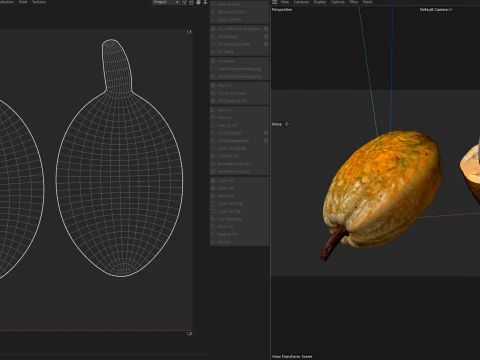Click the Cycle UV CW icon
This screenshot has height=360, width=480.
[213, 211]
